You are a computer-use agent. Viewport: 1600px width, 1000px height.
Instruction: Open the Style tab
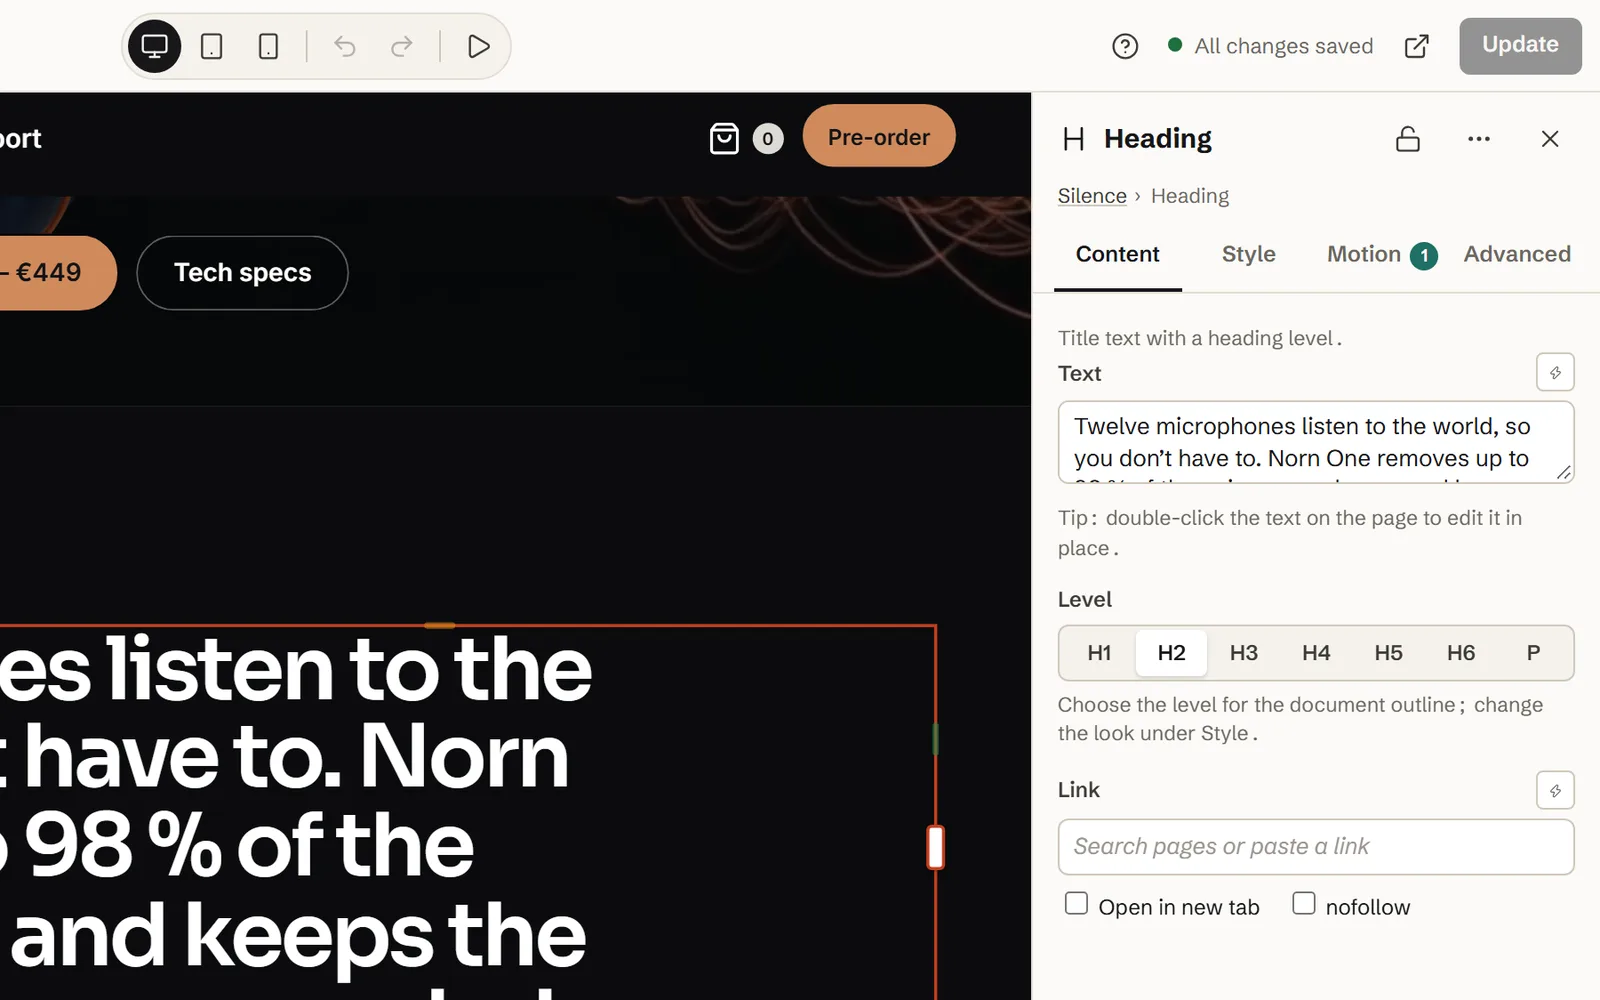[1249, 254]
